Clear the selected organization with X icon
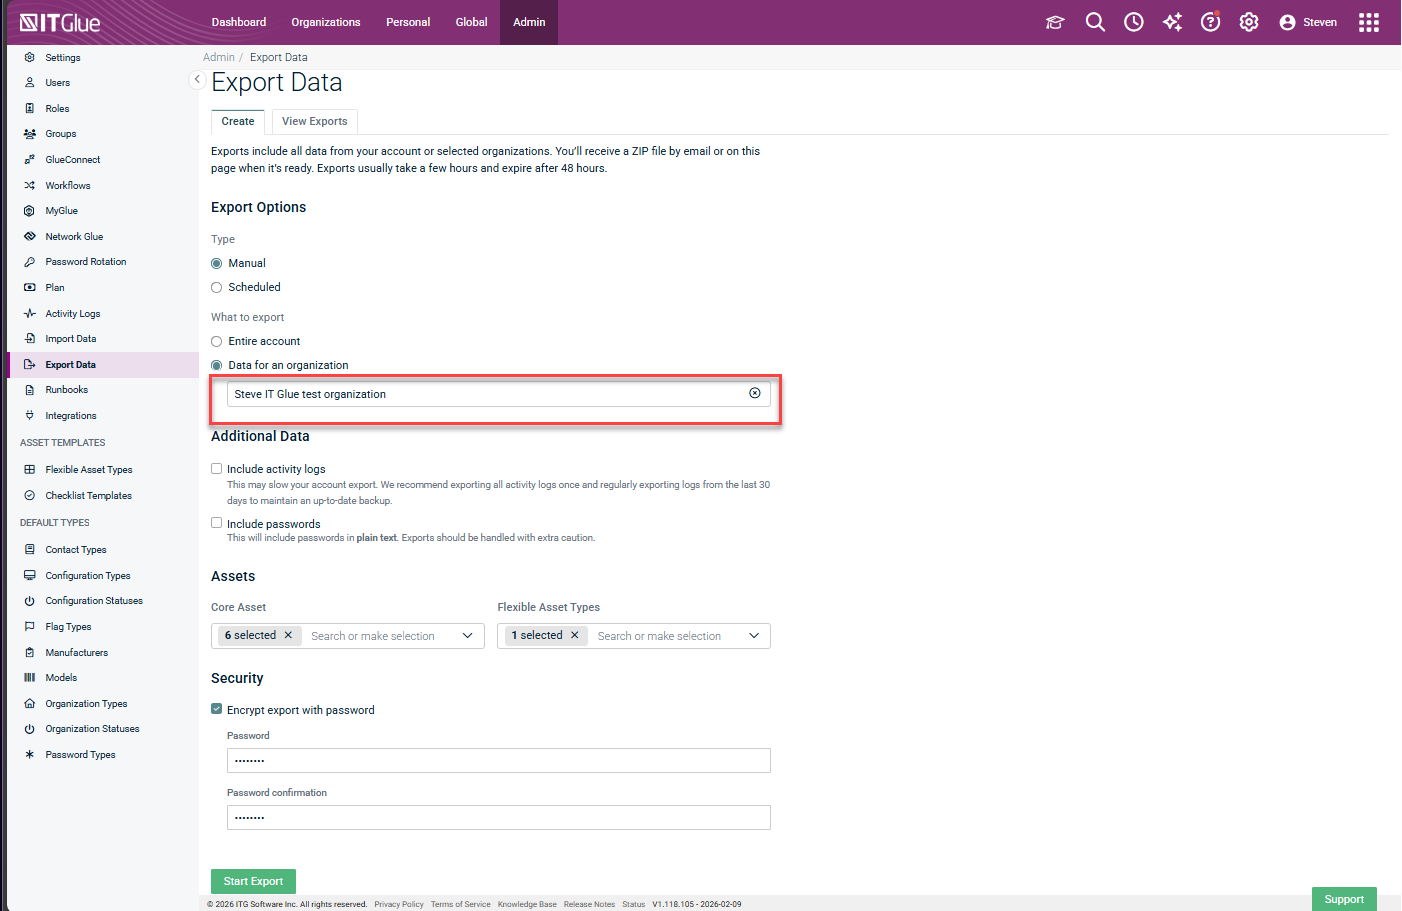Viewport: 1402px width, 911px height. (x=755, y=393)
